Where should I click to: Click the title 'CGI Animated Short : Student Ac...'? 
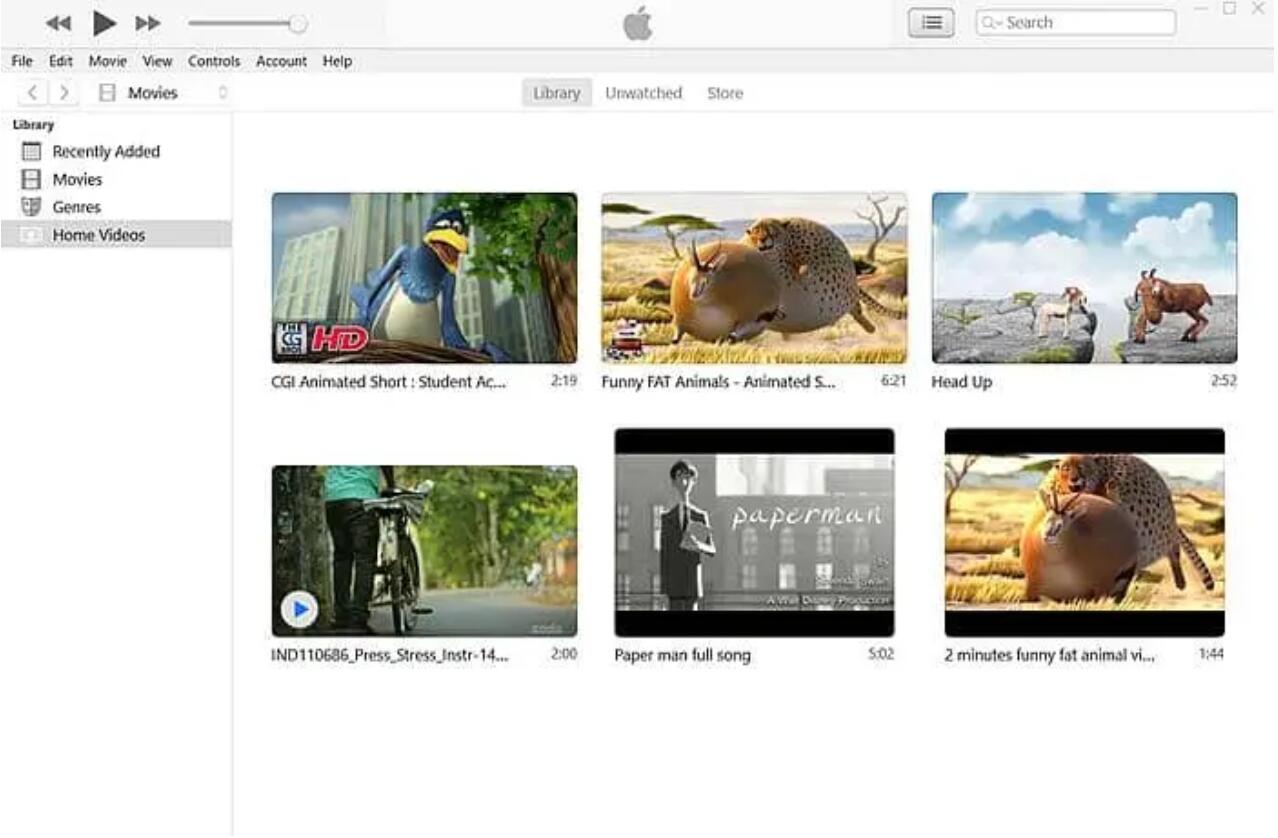(x=389, y=382)
